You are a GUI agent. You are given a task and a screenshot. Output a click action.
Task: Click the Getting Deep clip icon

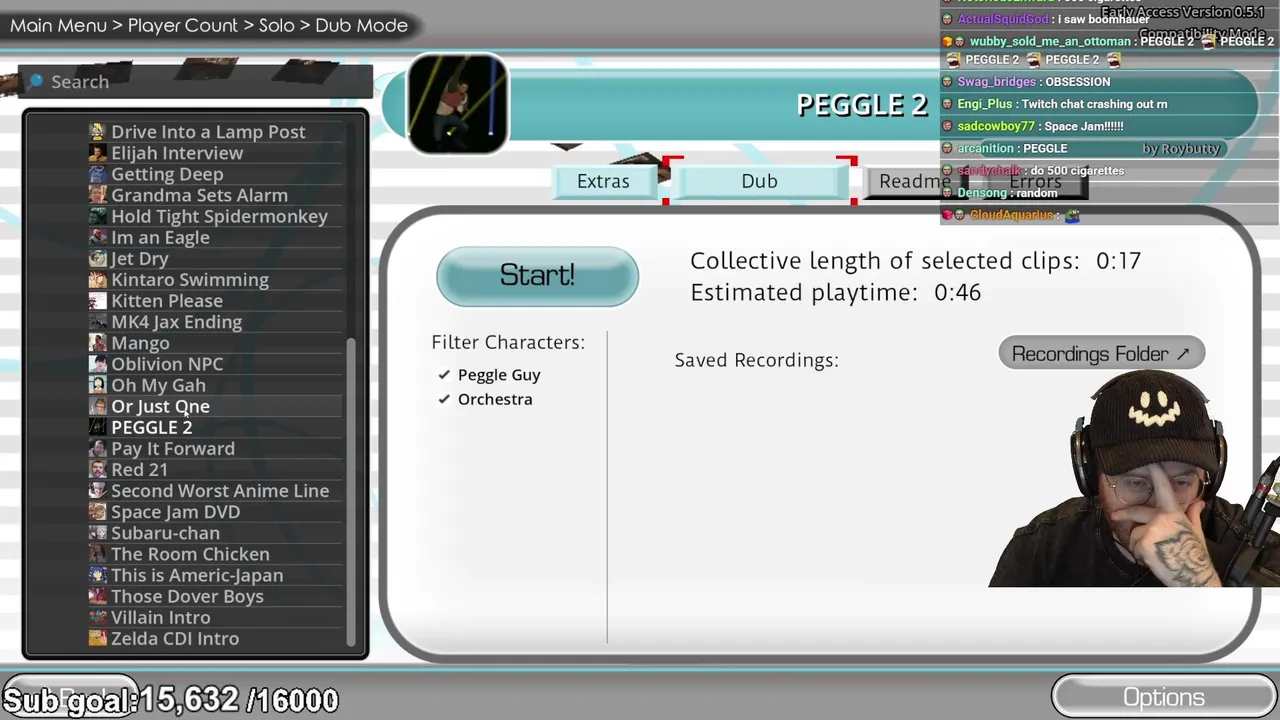coord(97,174)
